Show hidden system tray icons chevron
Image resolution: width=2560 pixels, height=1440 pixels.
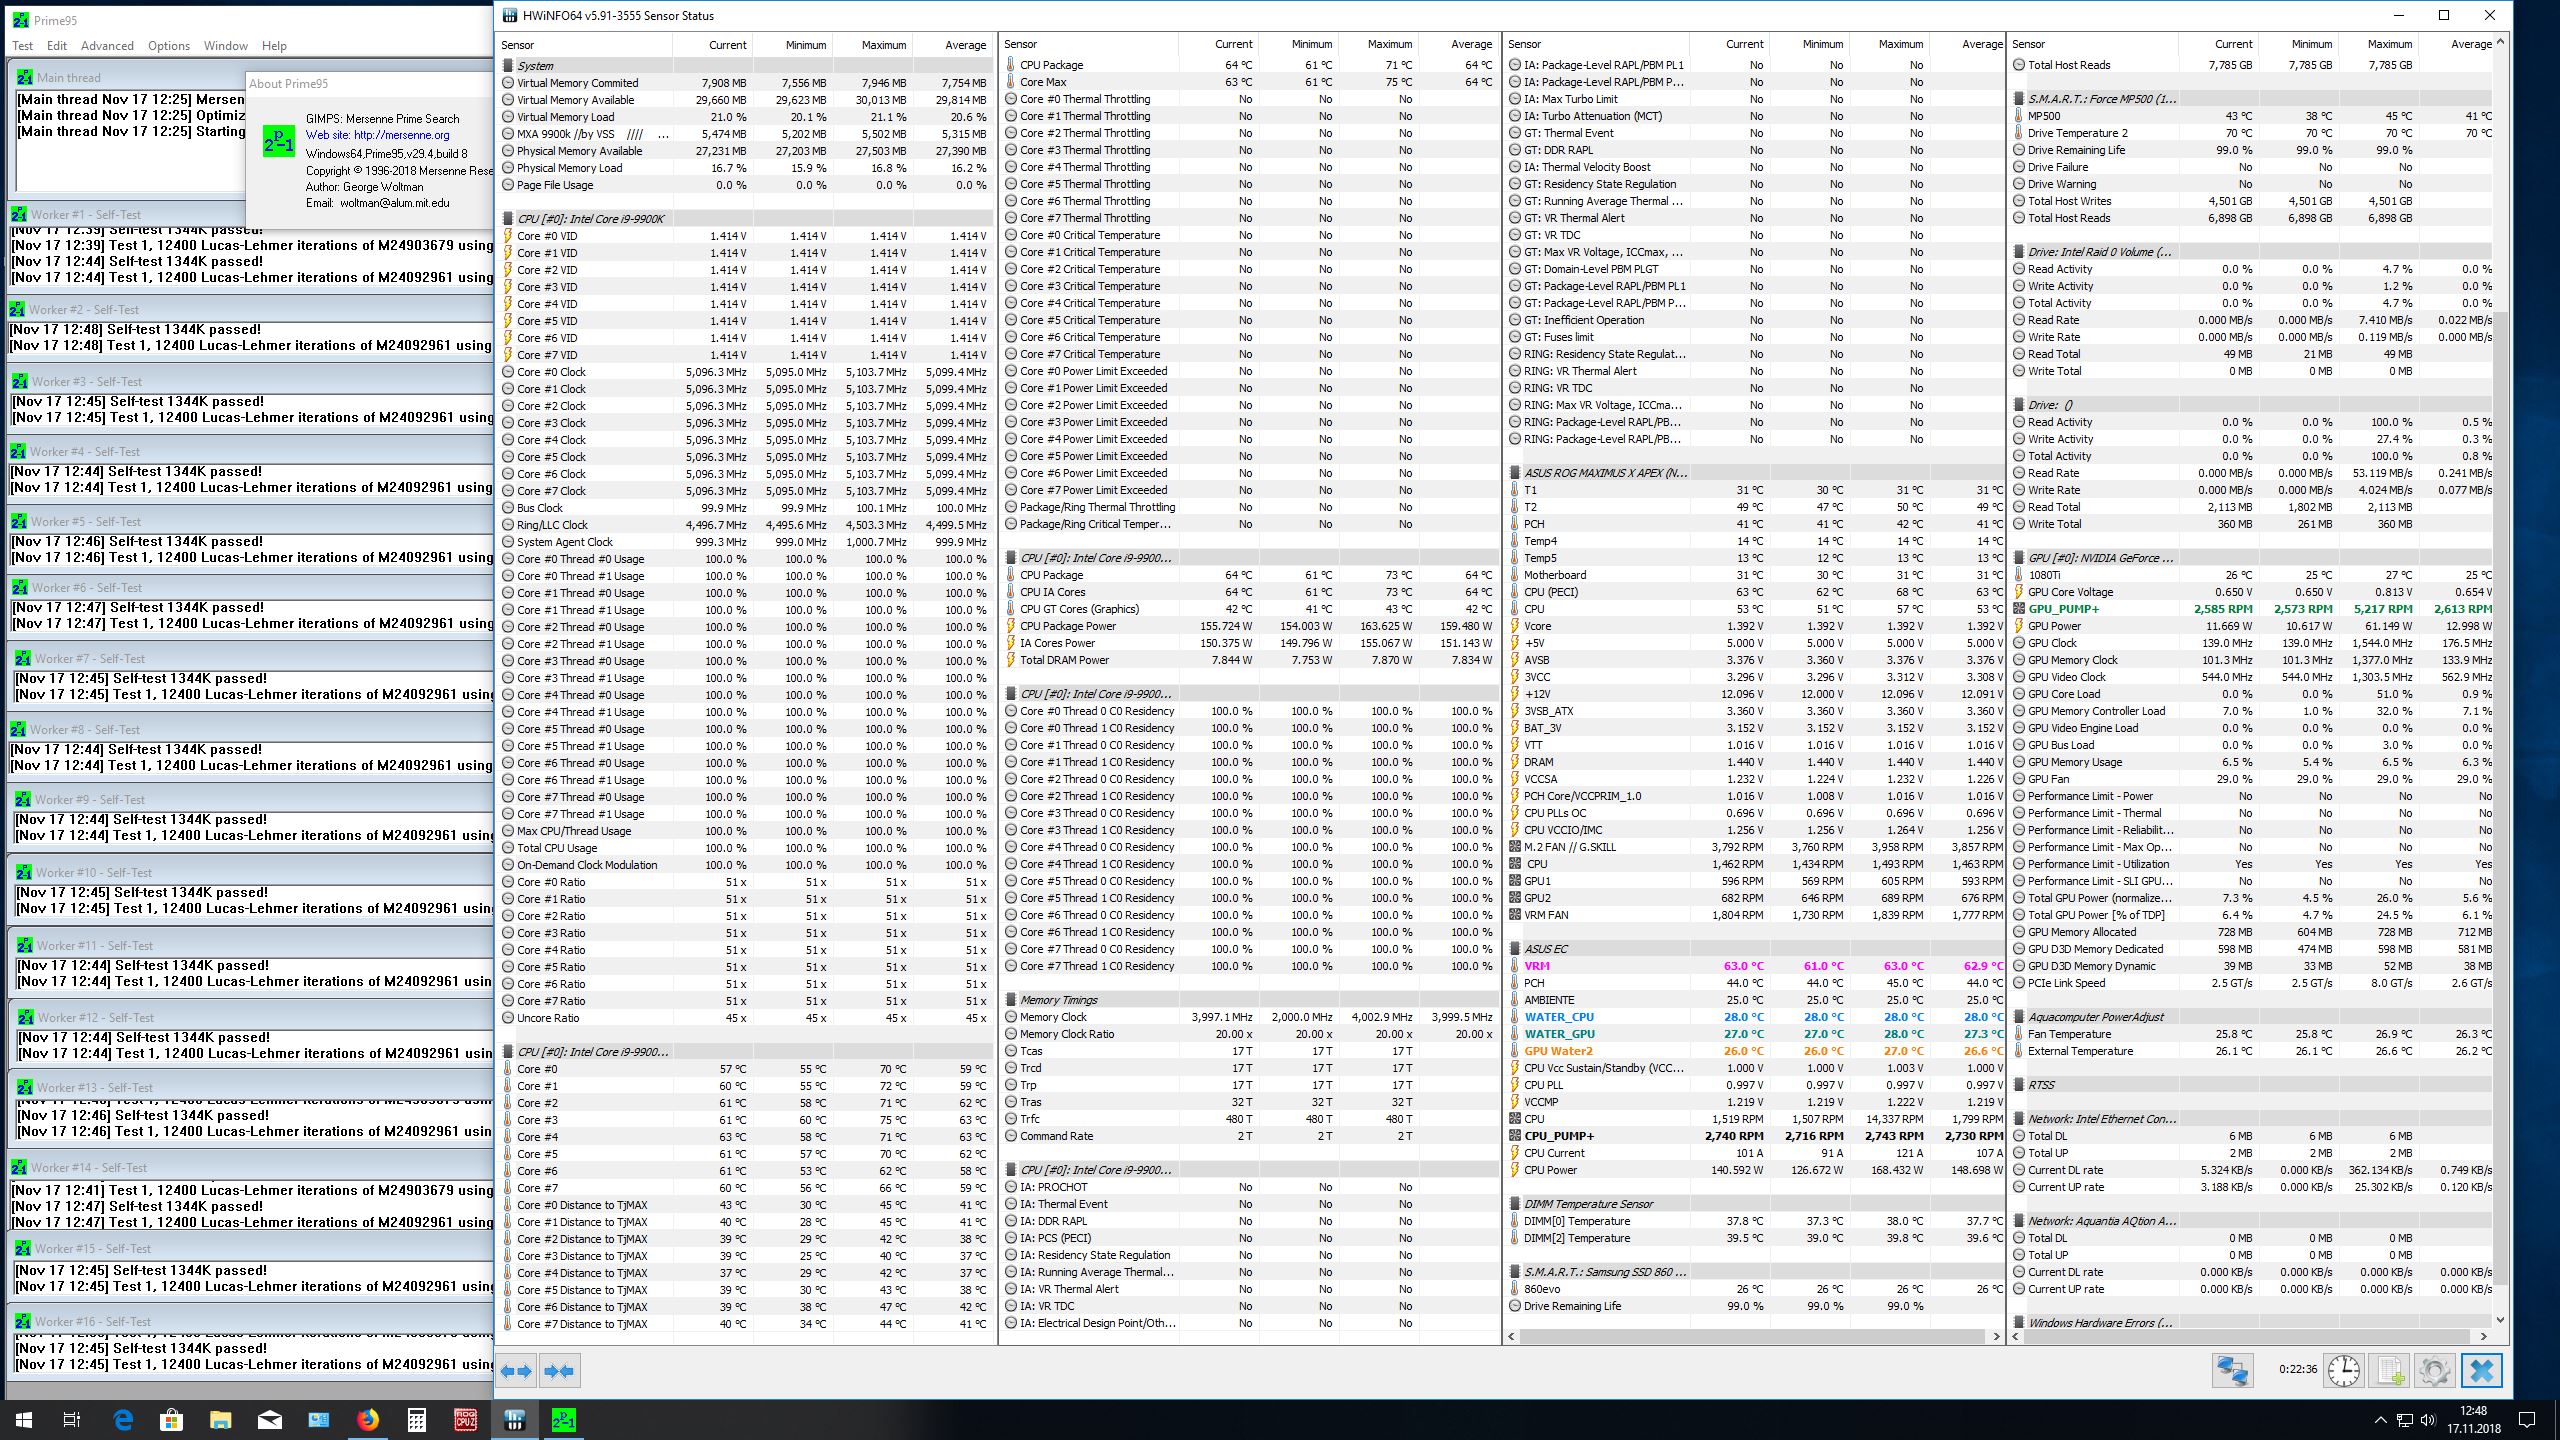[x=2380, y=1419]
